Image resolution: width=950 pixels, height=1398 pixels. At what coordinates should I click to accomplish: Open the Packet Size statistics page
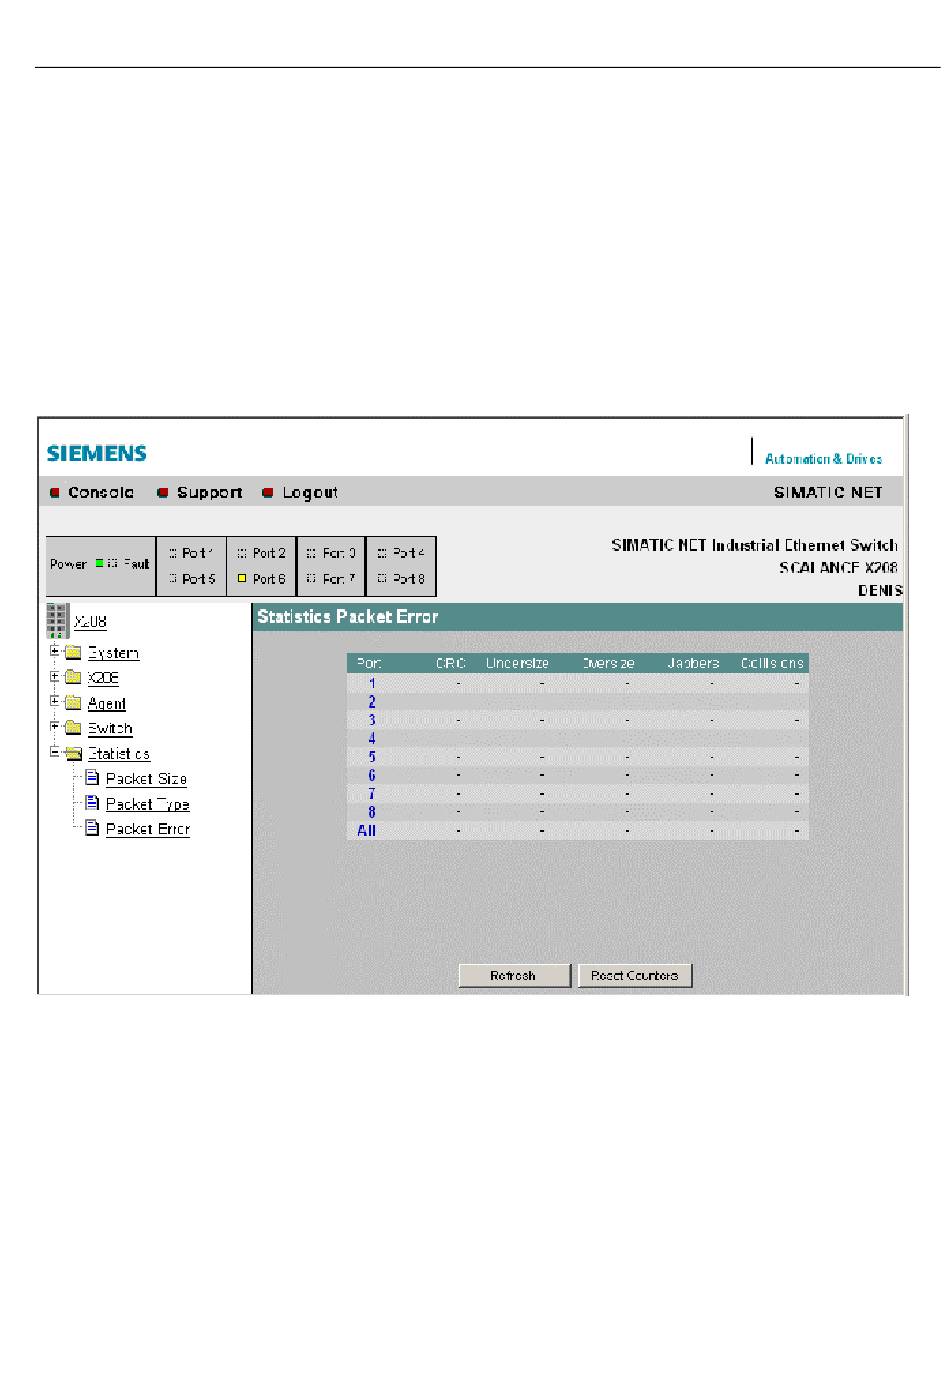146,779
